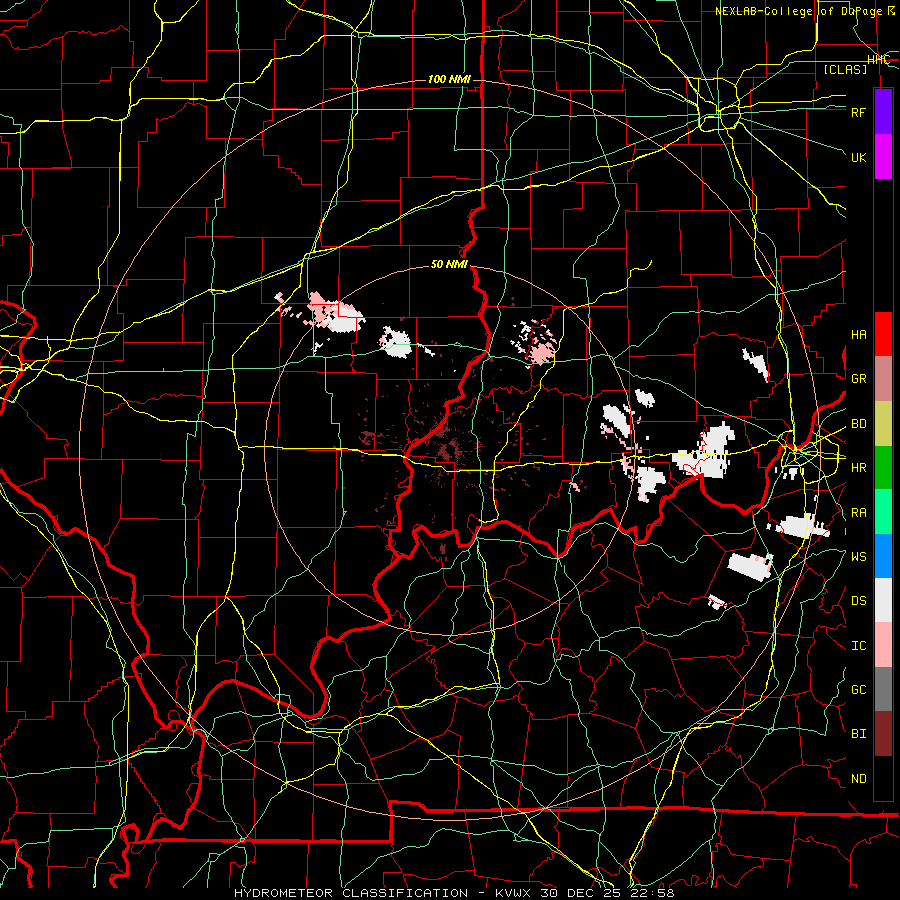Click the HHC product code label
Viewport: 900px width, 900px height.
tap(878, 60)
